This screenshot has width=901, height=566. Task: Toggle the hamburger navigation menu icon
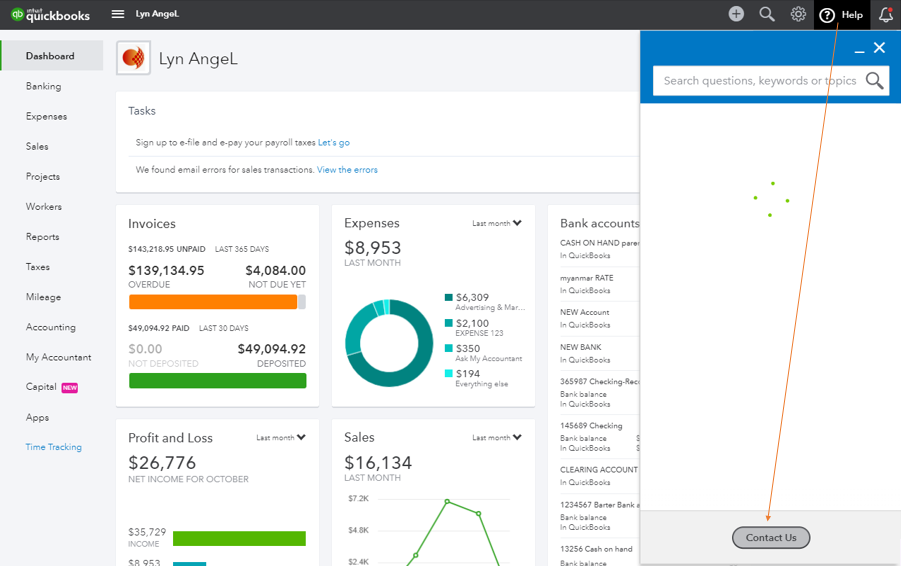(118, 14)
